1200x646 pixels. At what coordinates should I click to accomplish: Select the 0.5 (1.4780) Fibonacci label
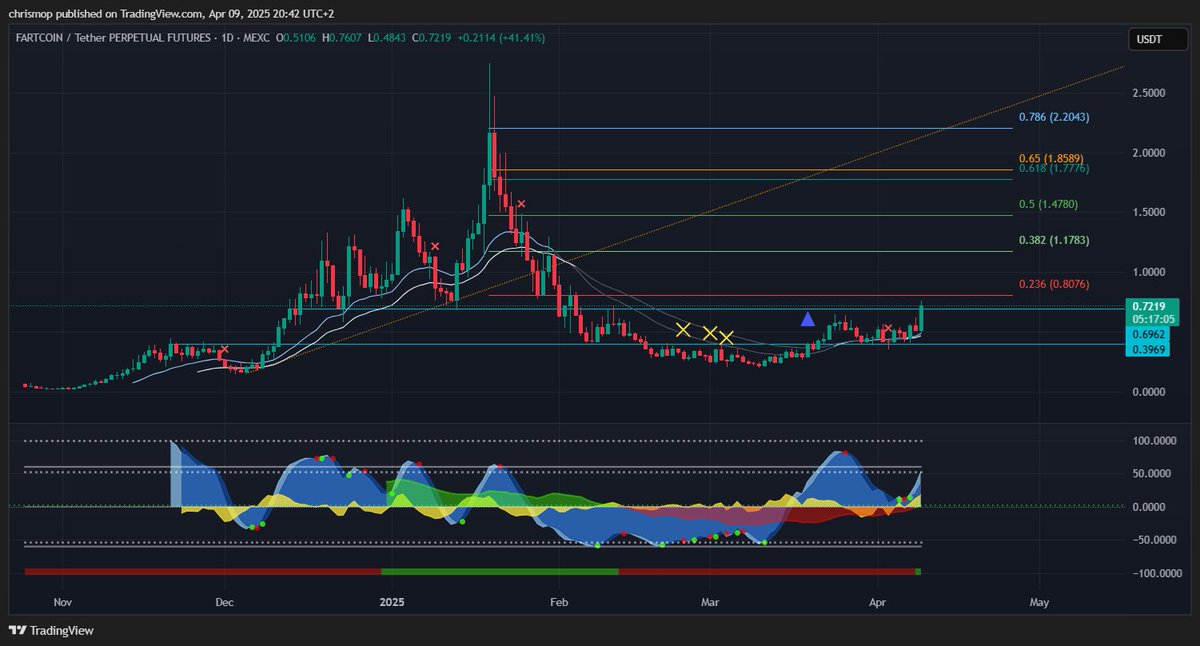click(1048, 204)
